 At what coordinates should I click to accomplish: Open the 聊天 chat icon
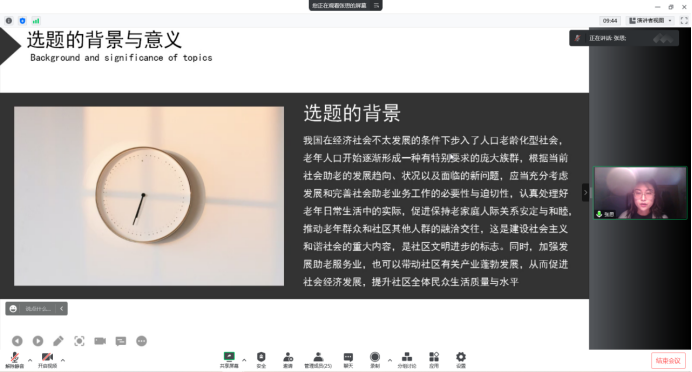348,360
